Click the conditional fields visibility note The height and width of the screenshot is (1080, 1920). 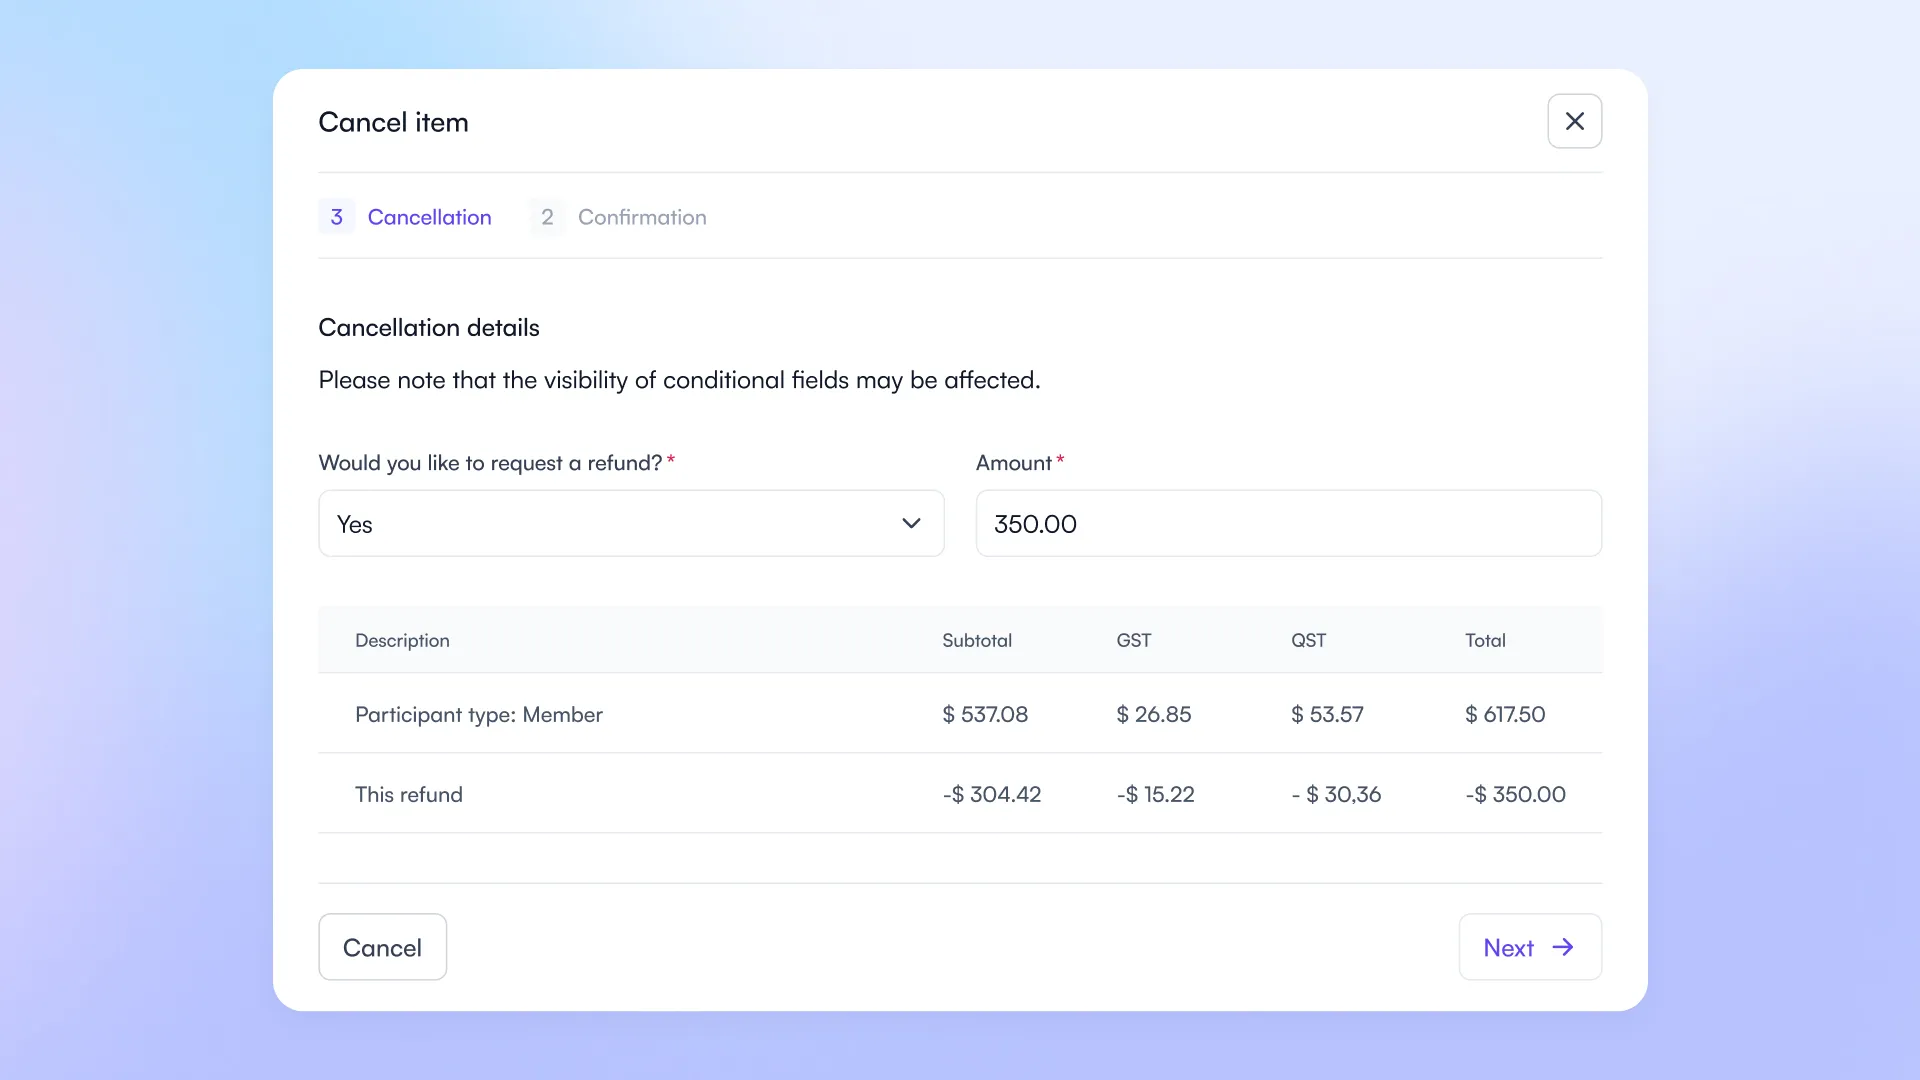tap(680, 380)
